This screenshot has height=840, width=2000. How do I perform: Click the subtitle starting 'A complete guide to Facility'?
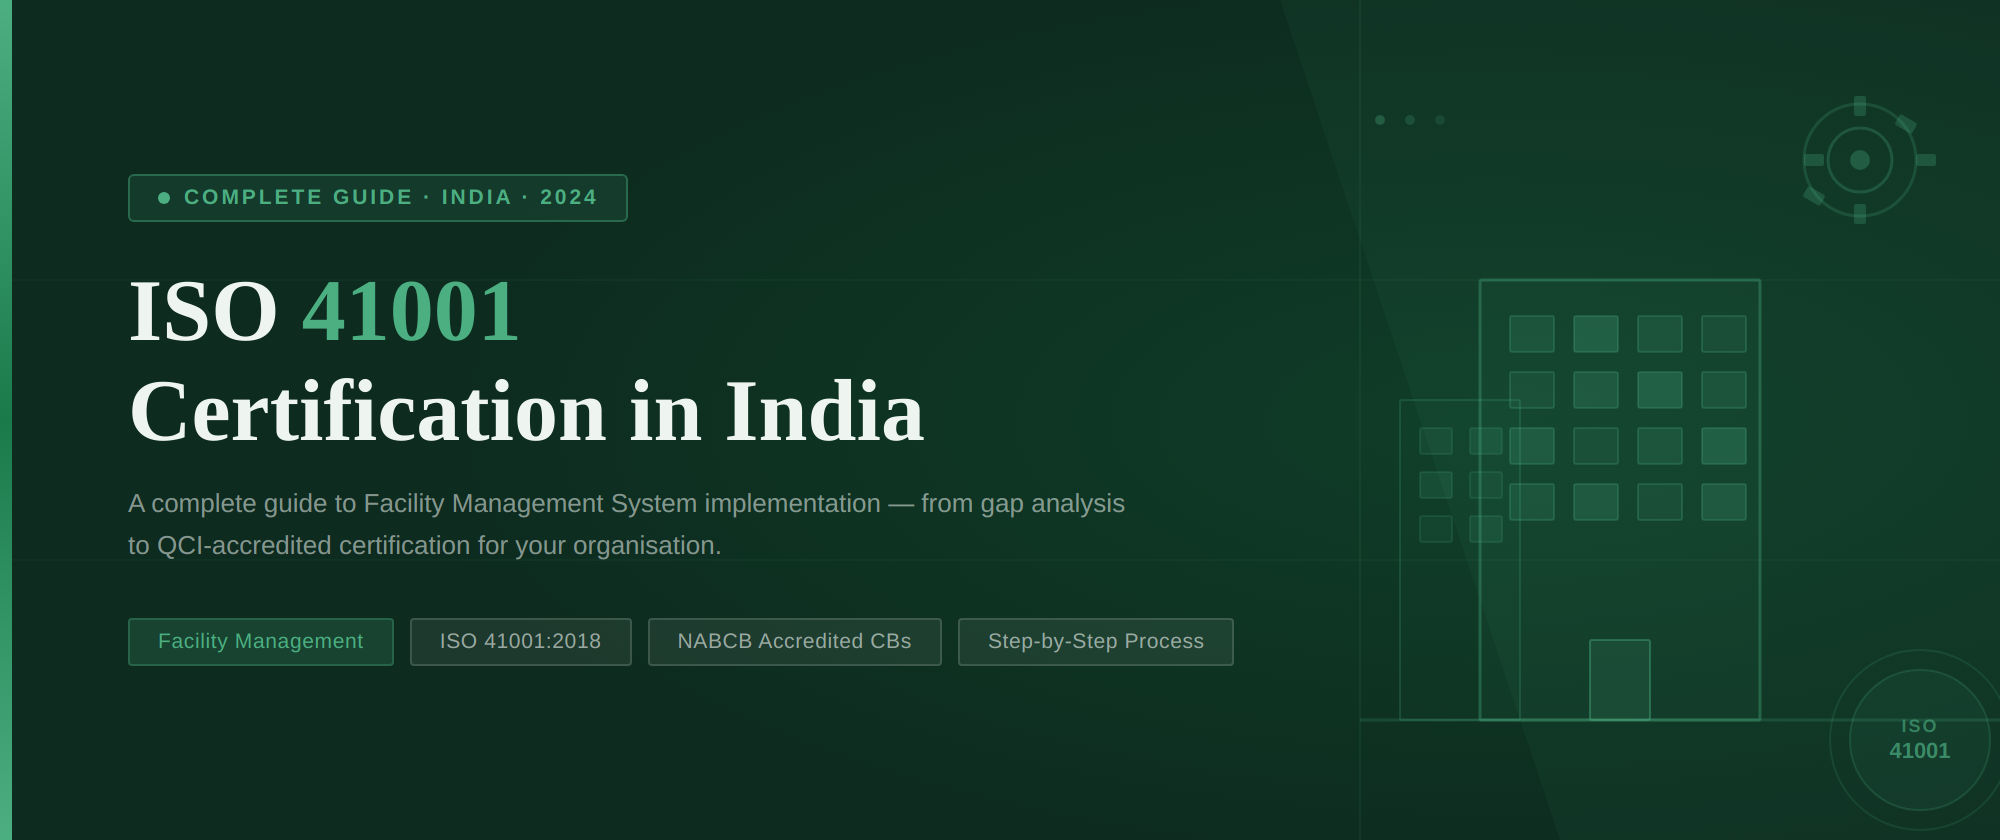point(627,524)
